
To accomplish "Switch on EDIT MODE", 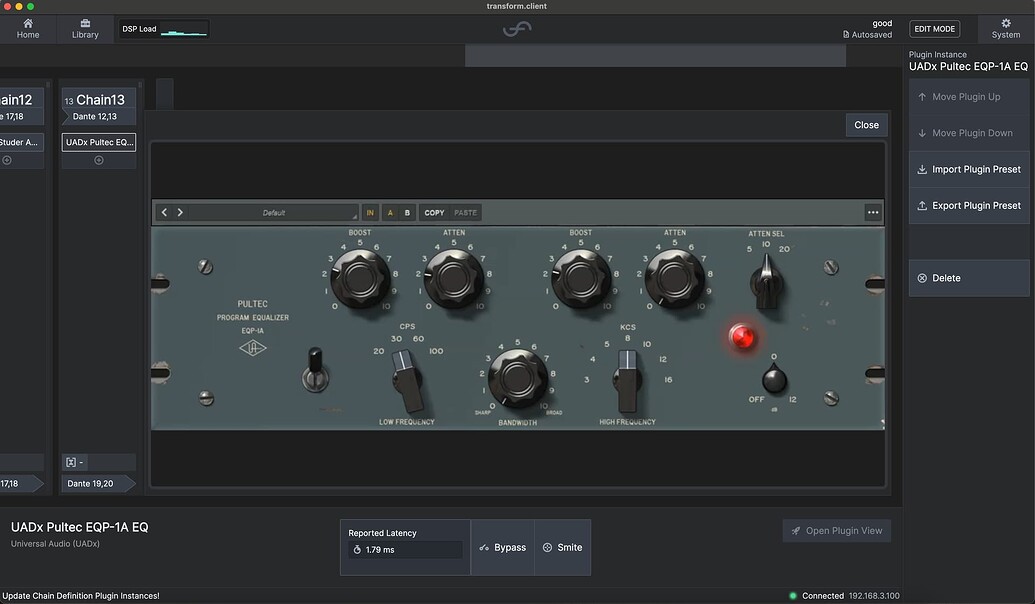I will tap(934, 29).
